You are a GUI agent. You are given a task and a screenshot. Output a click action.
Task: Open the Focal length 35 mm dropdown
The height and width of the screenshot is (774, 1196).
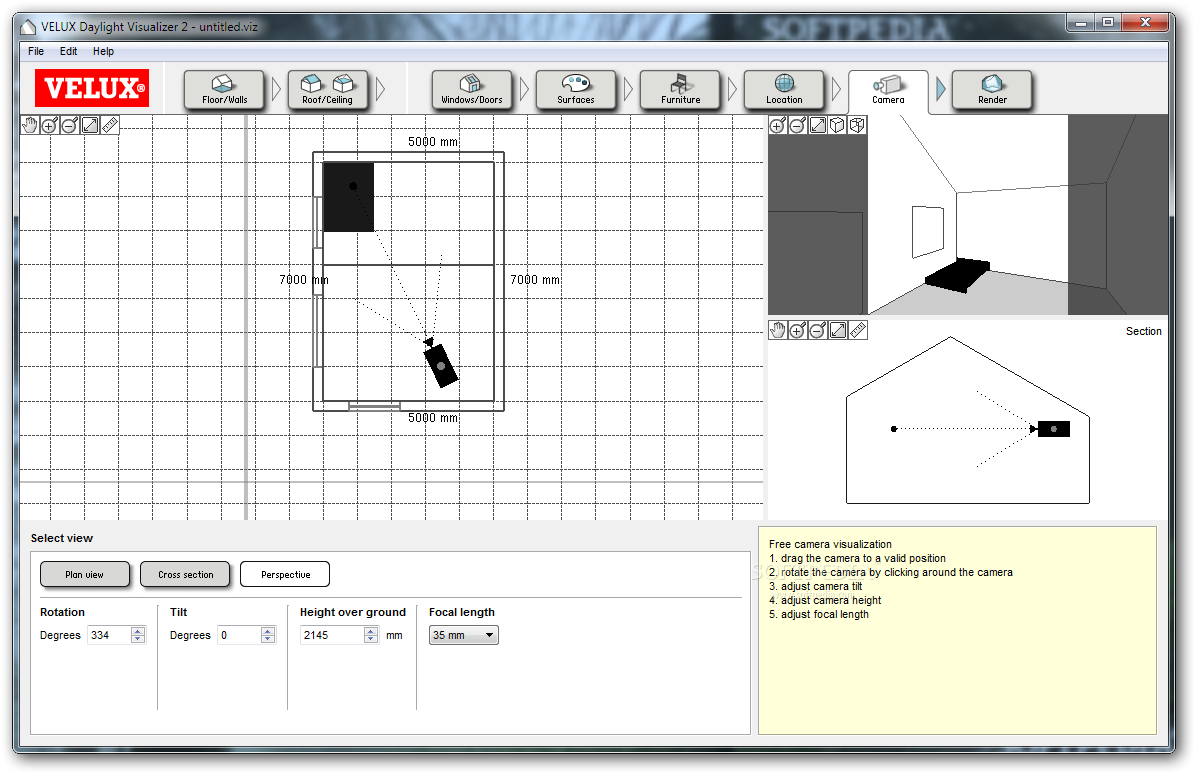(x=464, y=635)
